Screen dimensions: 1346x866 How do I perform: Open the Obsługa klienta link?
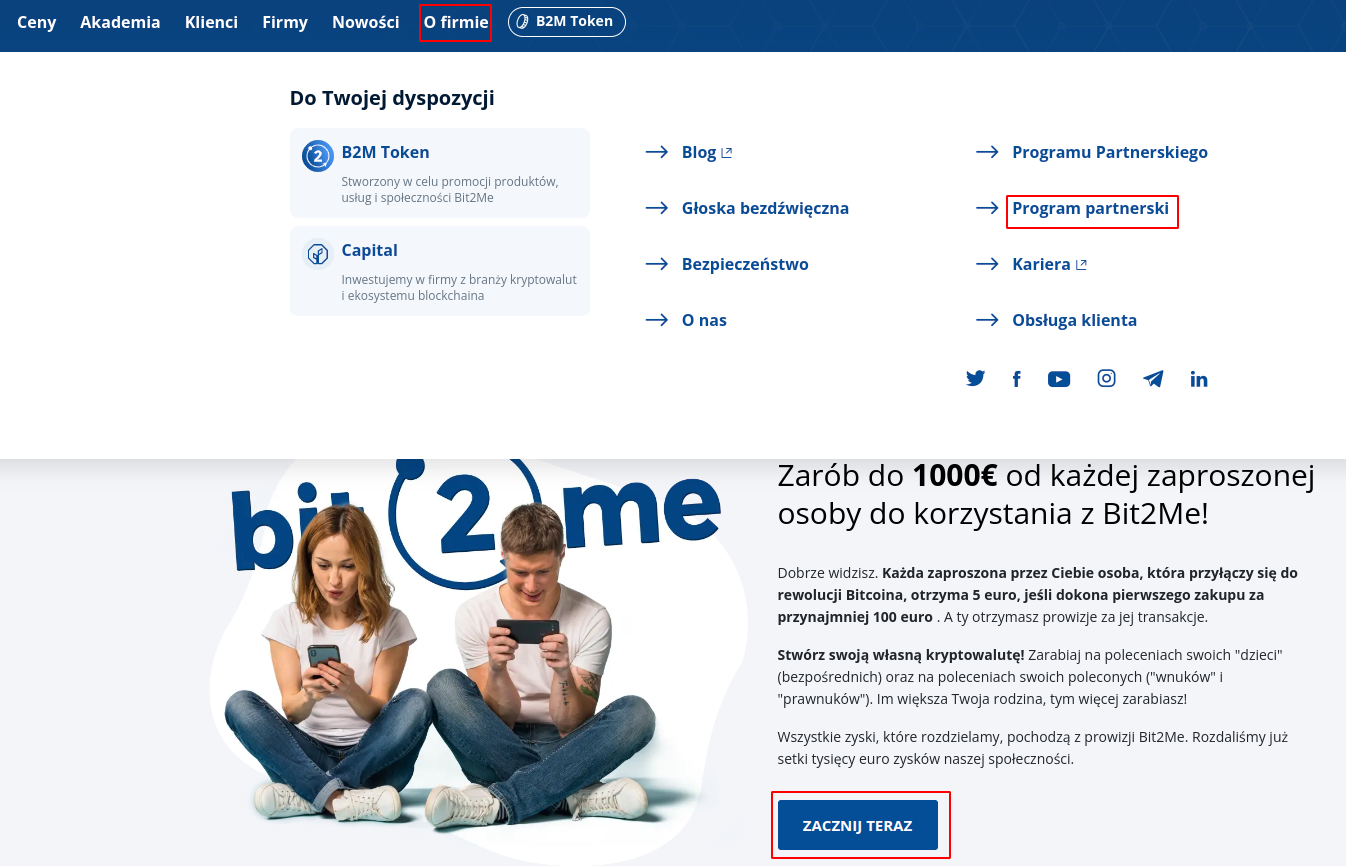tap(1074, 320)
